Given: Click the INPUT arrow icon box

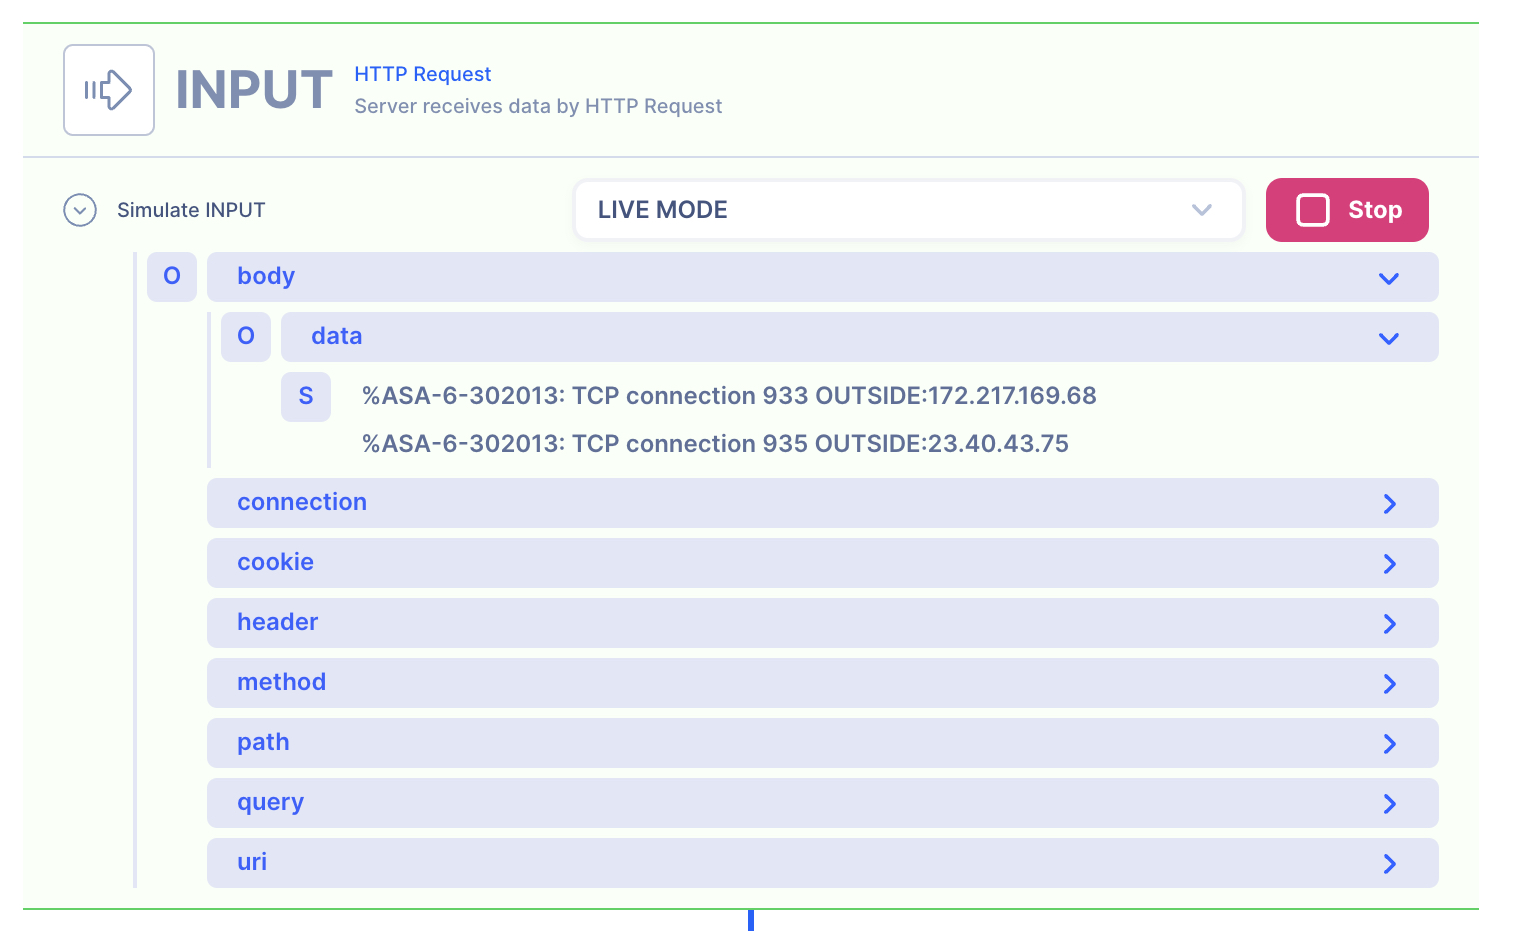Looking at the screenshot, I should 109,90.
